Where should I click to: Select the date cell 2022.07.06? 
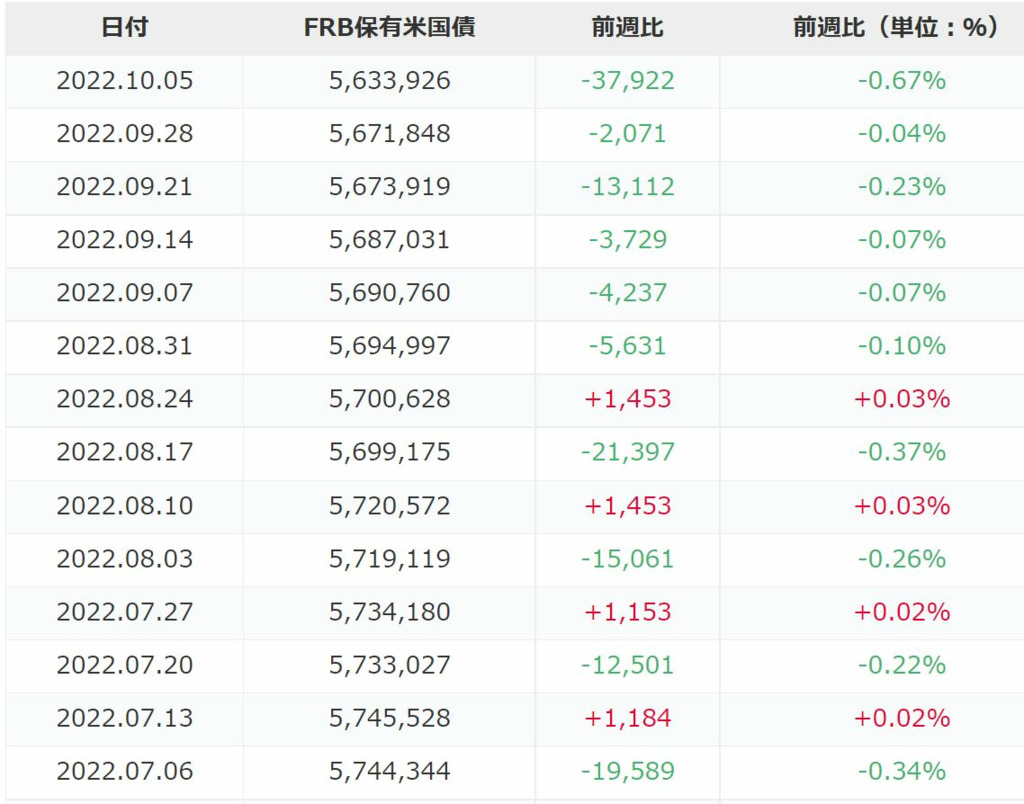pyautogui.click(x=125, y=771)
